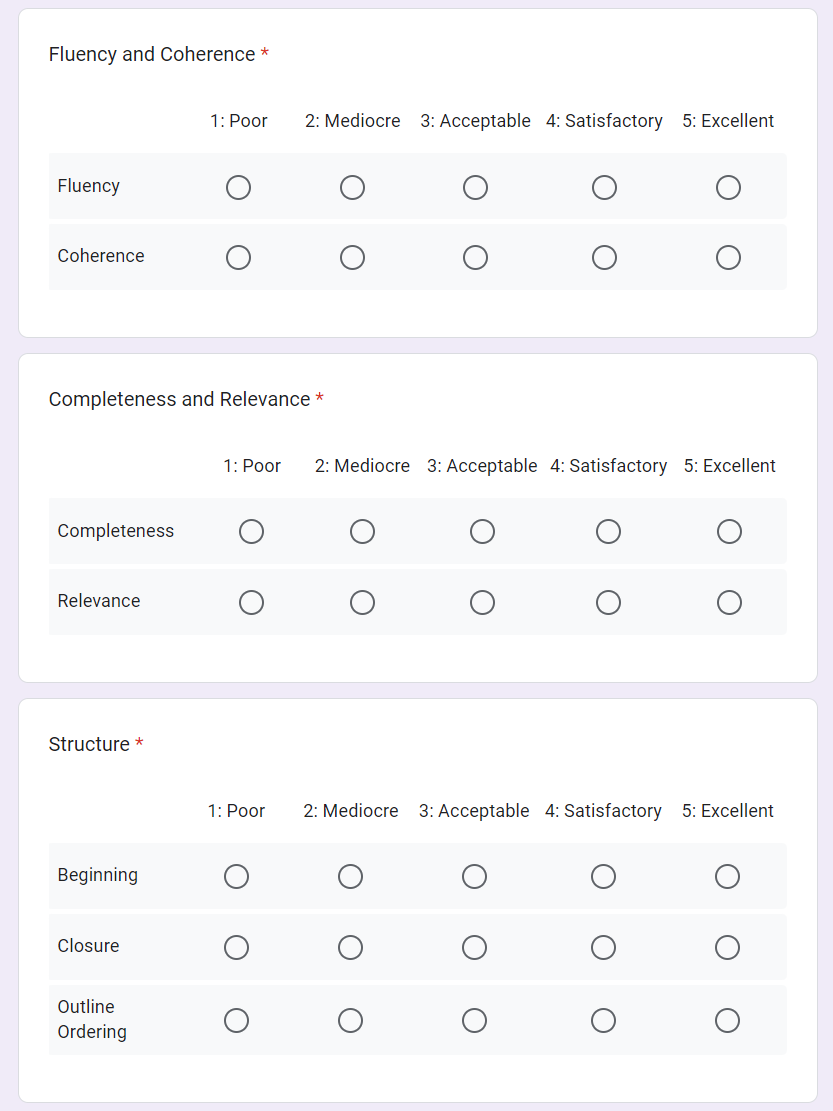Mark Fluency as 5: Excellent
The width and height of the screenshot is (833, 1111).
(x=728, y=188)
